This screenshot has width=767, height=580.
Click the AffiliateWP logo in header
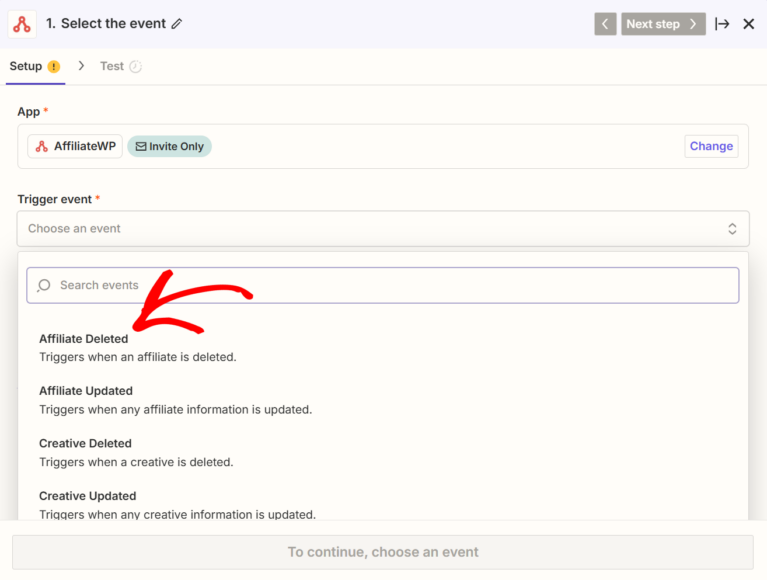22,24
